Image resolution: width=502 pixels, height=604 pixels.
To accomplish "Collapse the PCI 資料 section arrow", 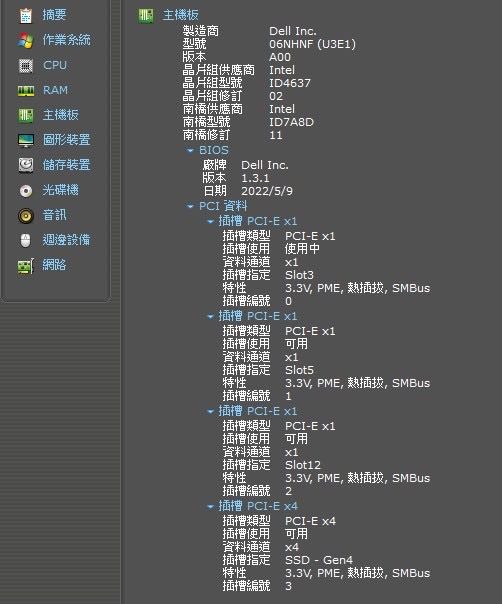I will [190, 206].
